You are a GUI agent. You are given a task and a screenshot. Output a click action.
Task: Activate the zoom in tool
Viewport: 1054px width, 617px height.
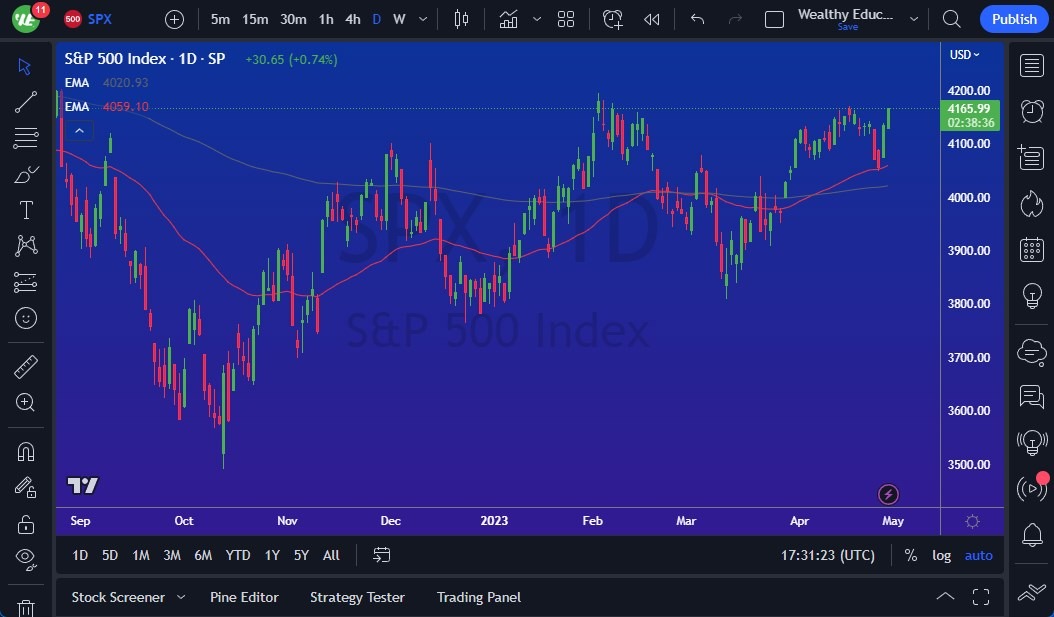point(26,403)
